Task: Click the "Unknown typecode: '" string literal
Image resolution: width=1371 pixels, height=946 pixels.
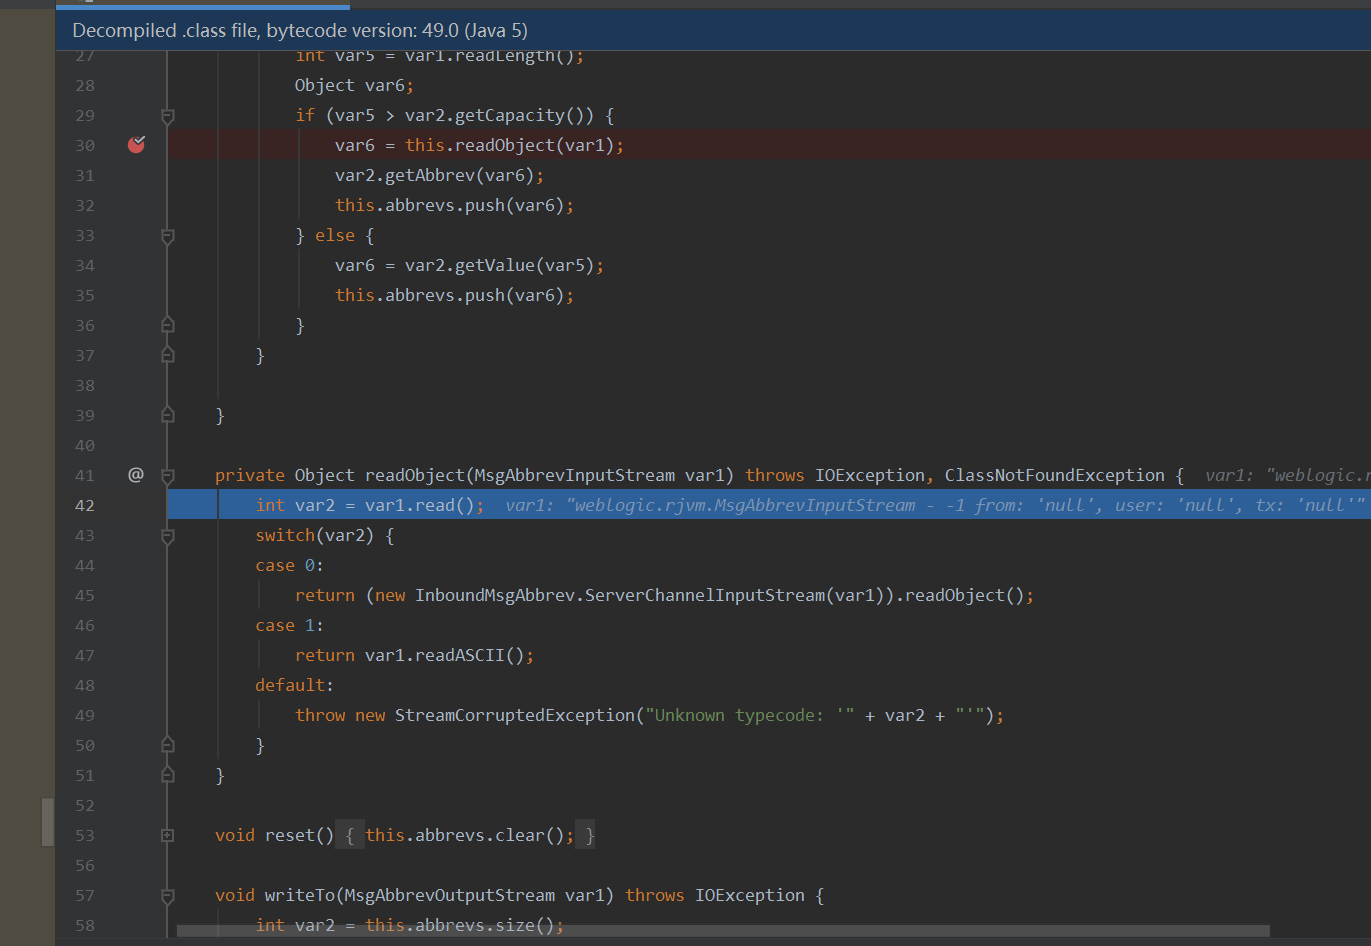Action: click(750, 716)
